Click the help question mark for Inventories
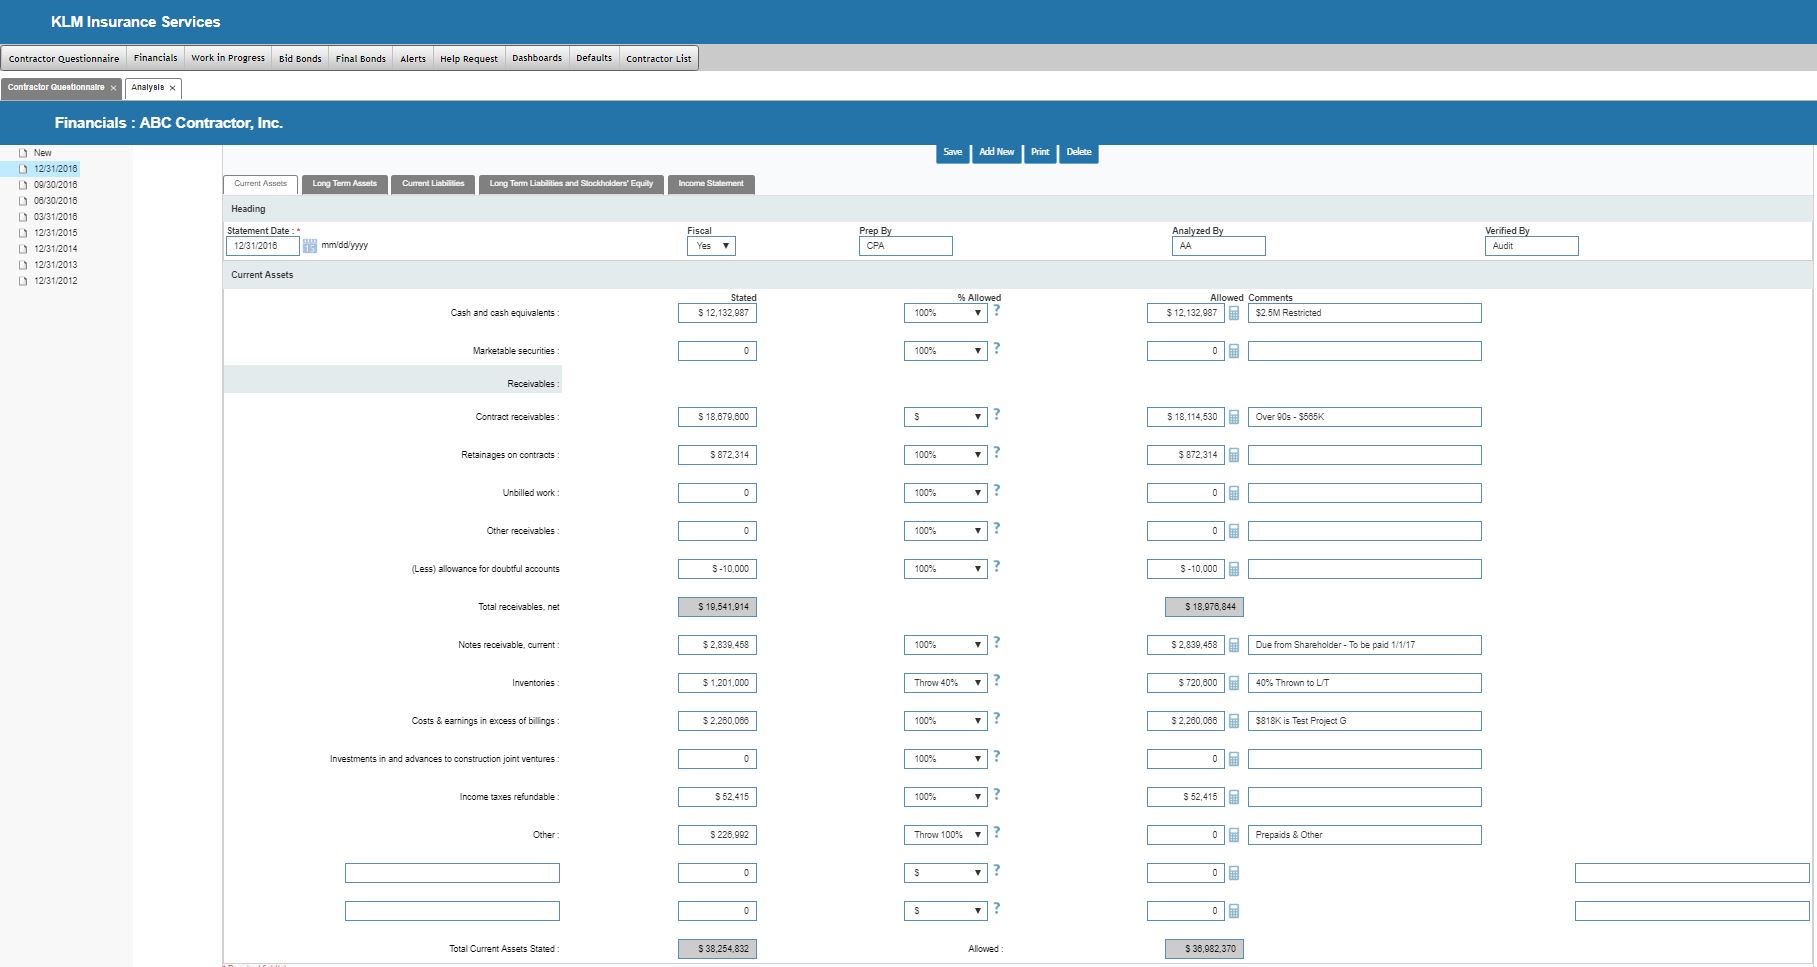Screen dimensions: 1817x967 (x=996, y=681)
